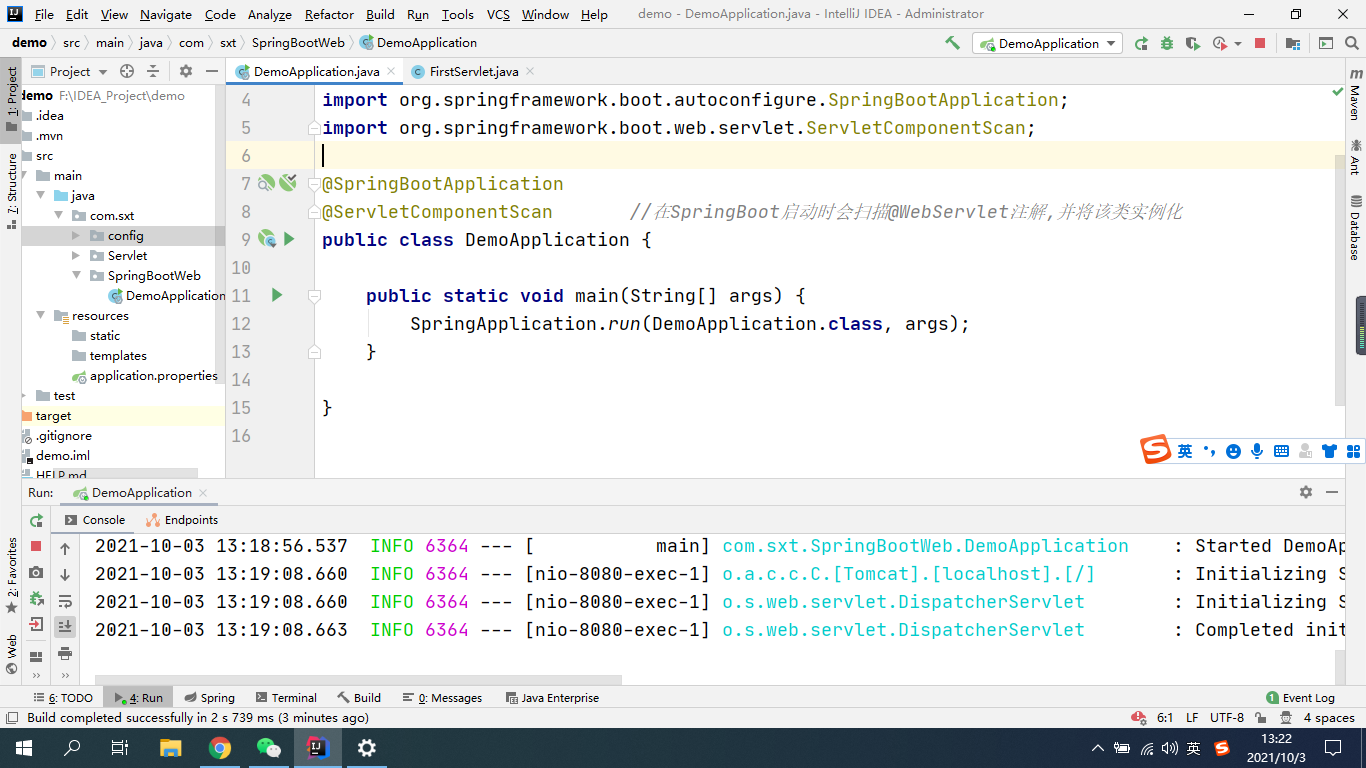
Task: Click the UTF-8 encoding indicator
Action: [1227, 718]
